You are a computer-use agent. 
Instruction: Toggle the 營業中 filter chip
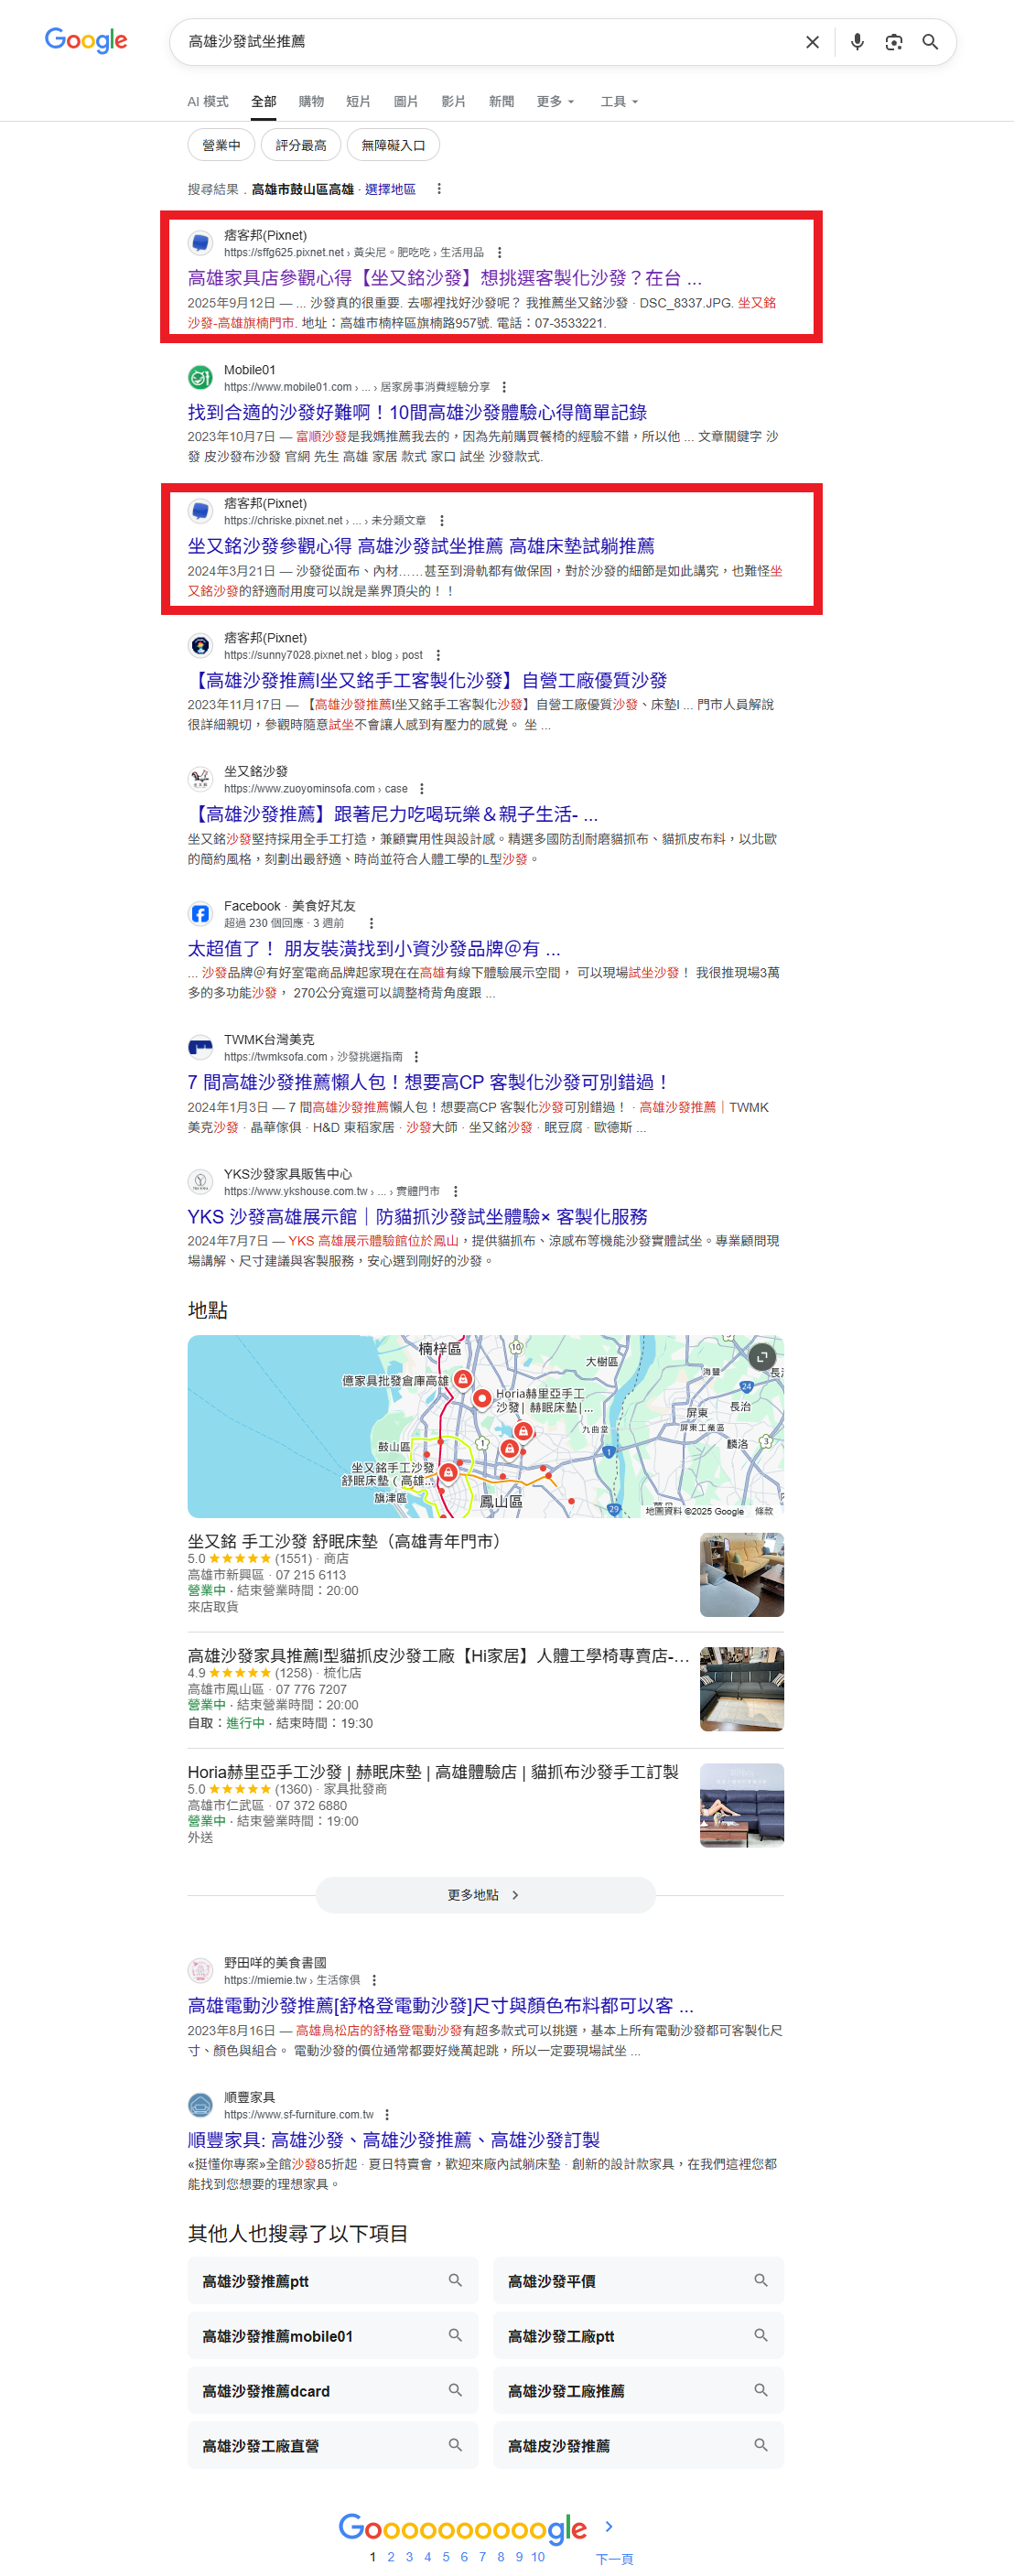221,146
